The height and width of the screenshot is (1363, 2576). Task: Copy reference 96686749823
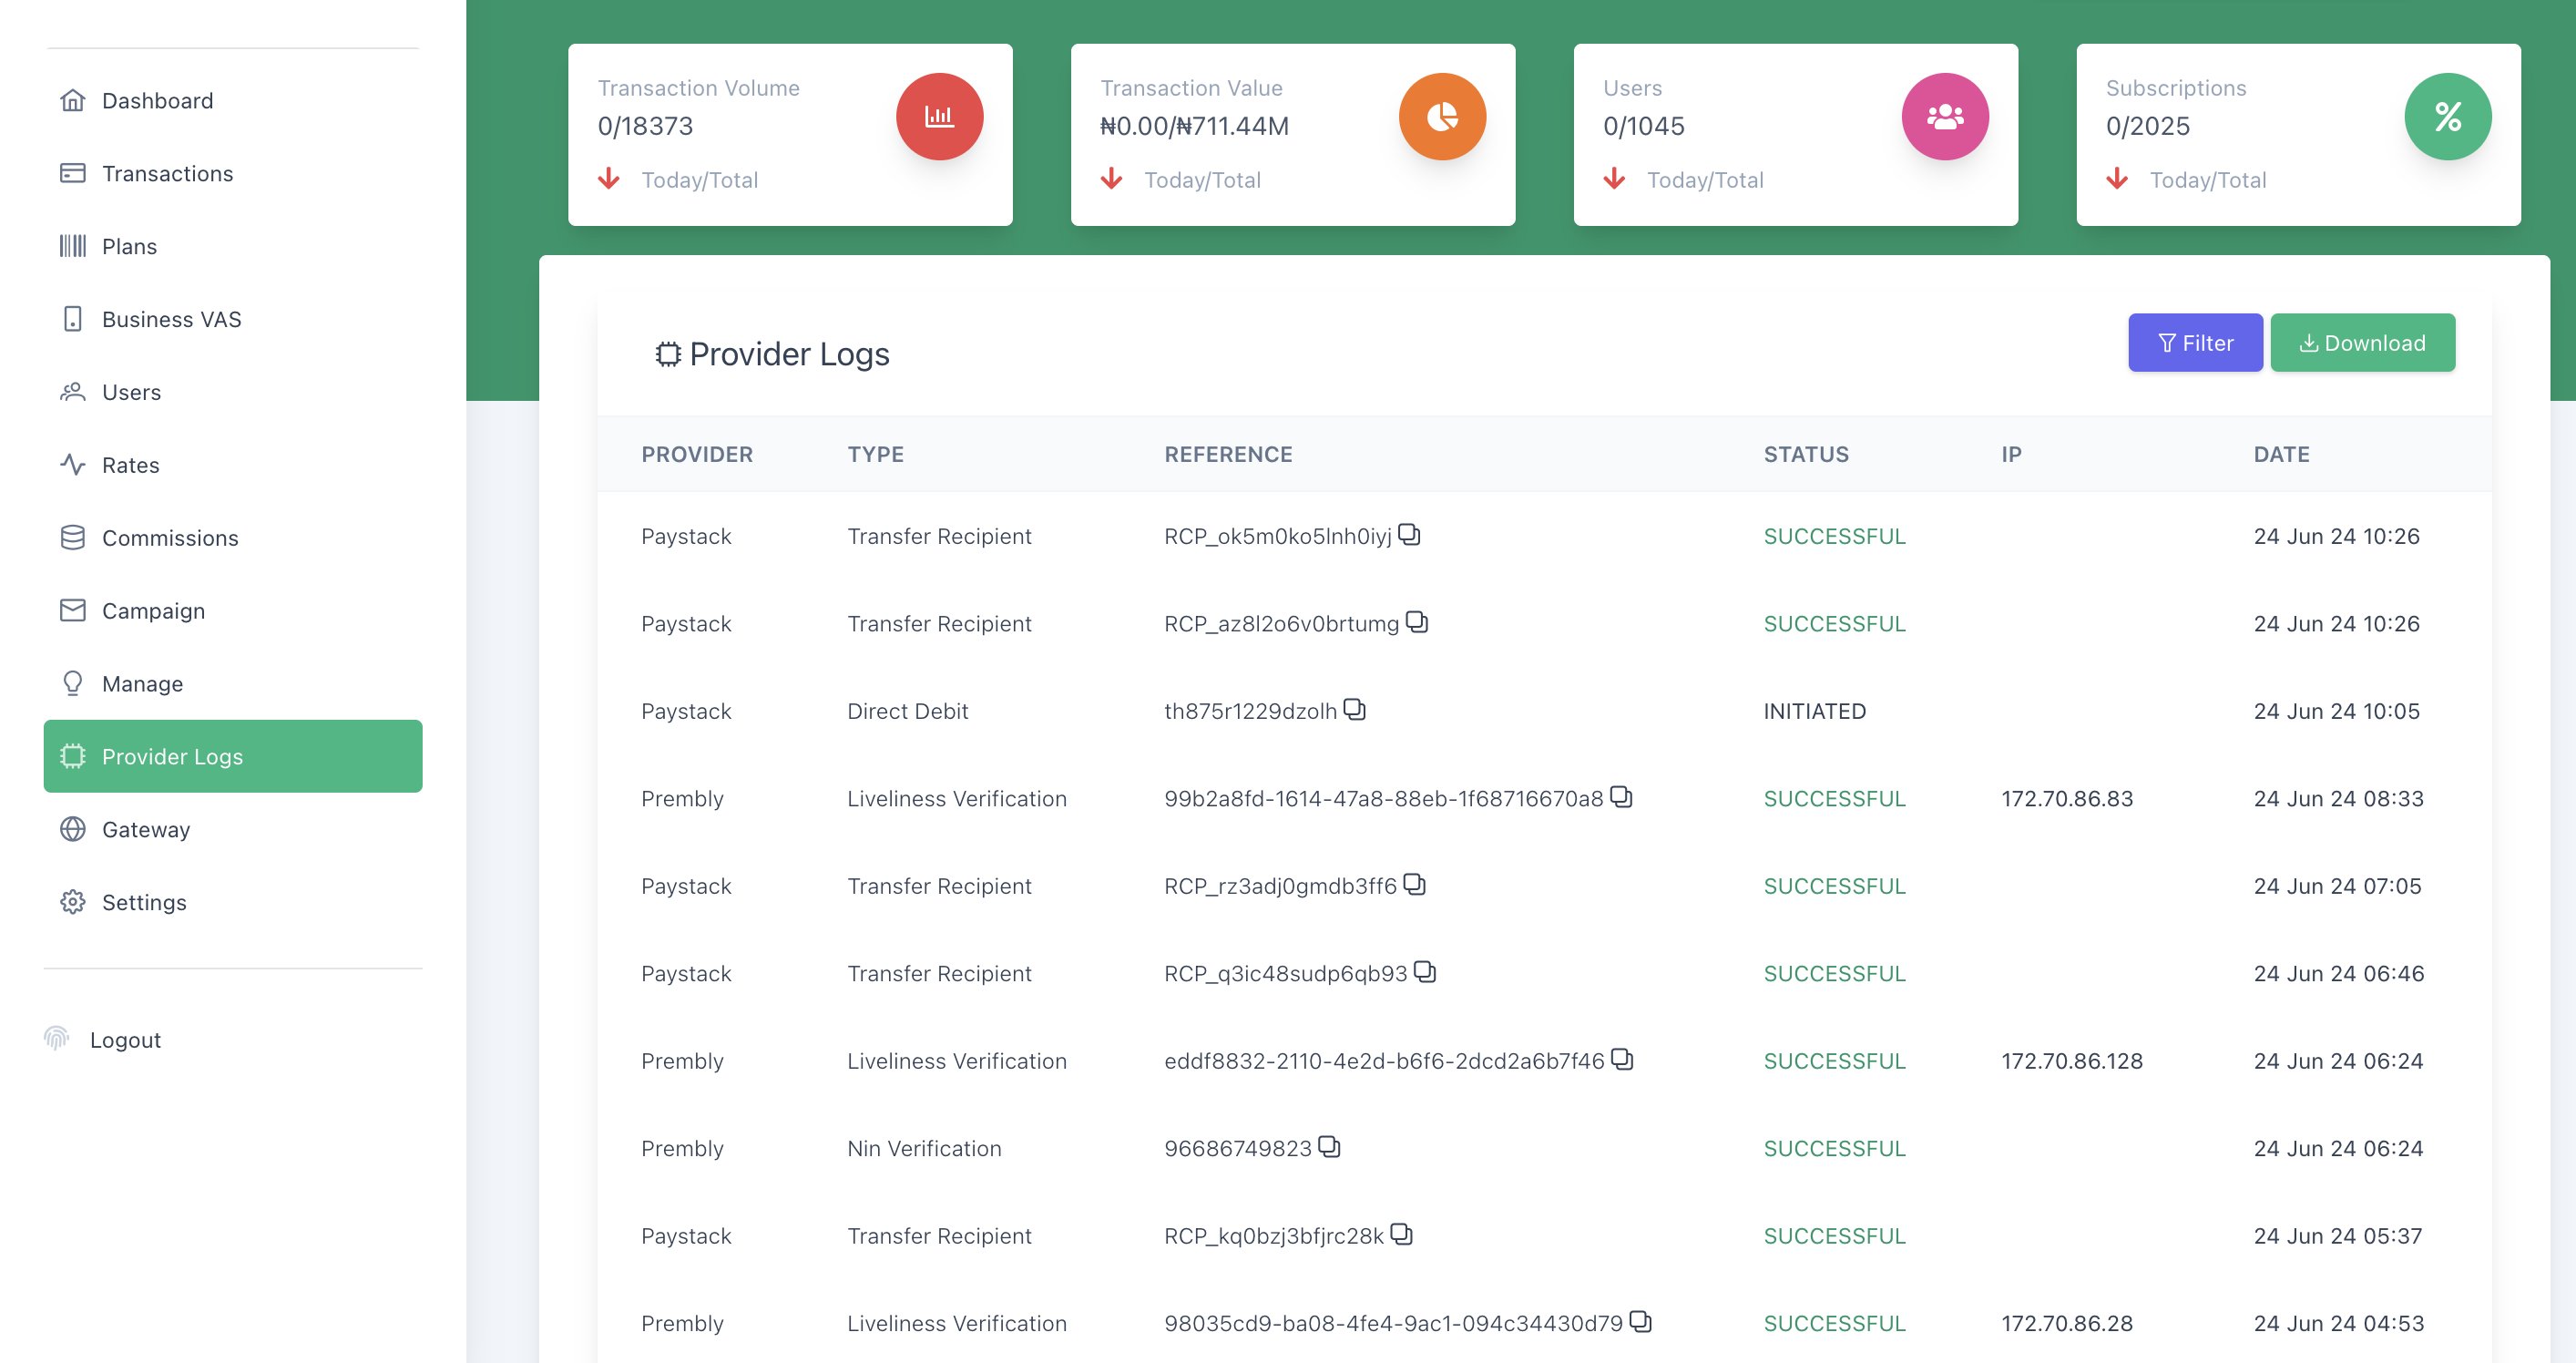1329,1146
